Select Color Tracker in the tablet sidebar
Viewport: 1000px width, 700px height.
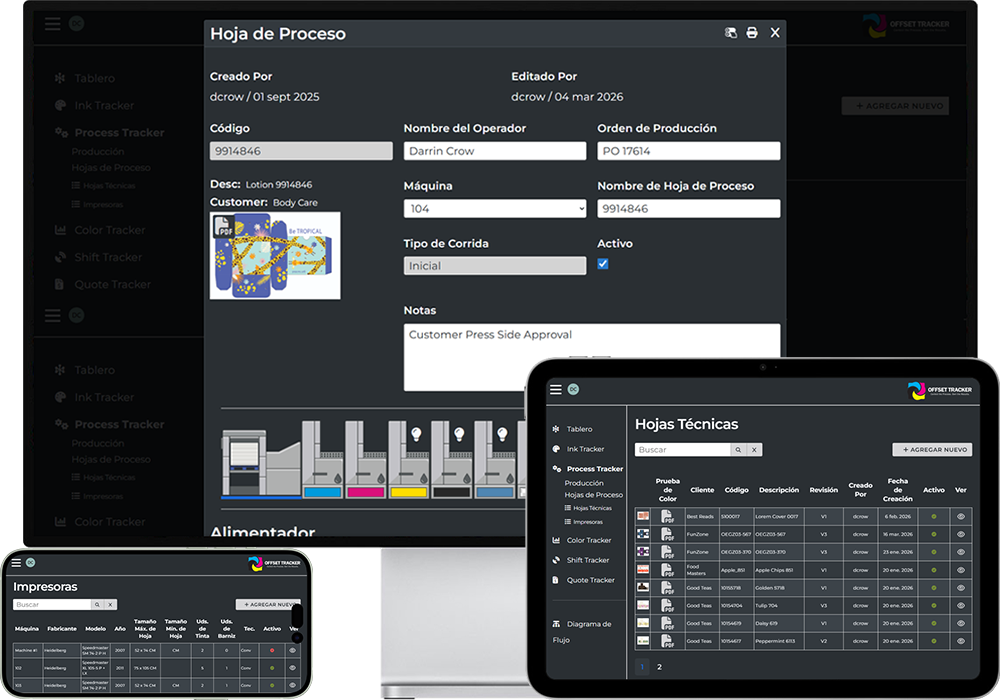(589, 540)
